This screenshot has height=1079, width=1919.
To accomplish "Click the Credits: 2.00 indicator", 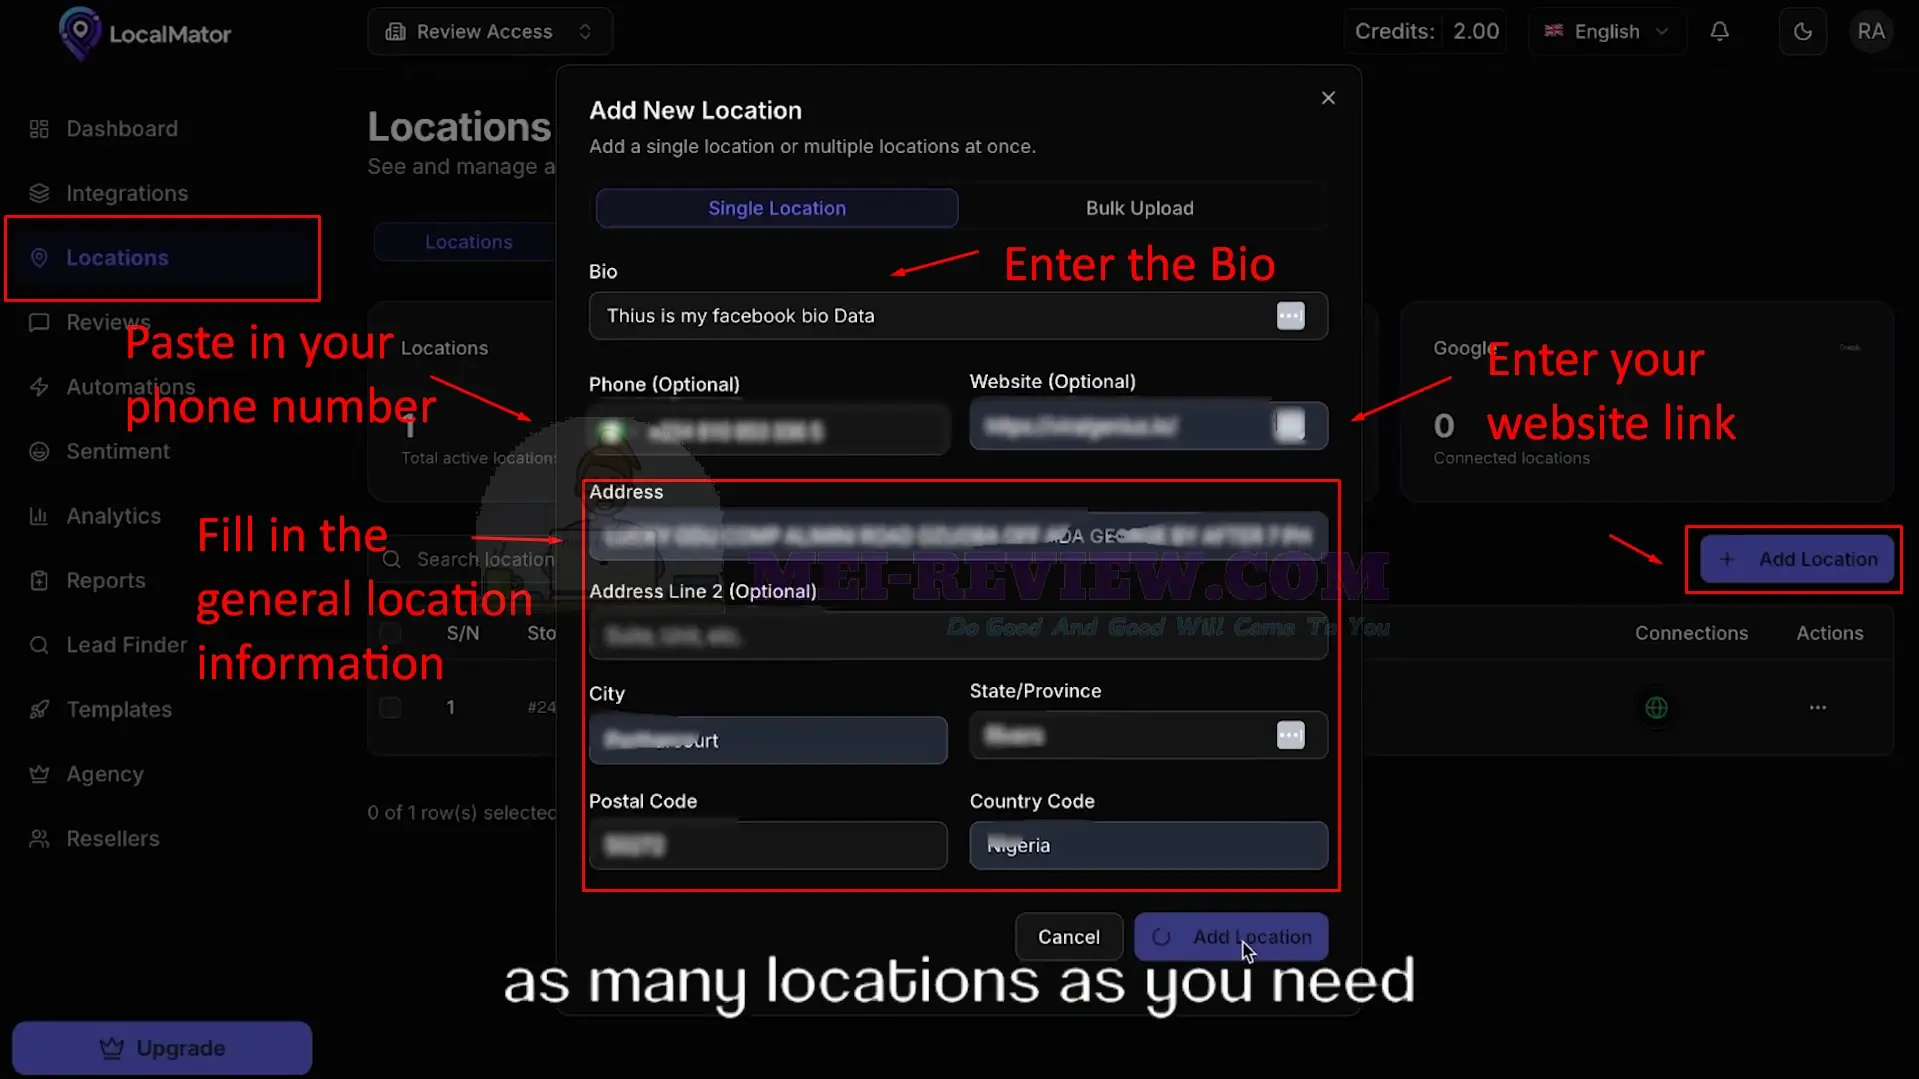I will tap(1426, 32).
